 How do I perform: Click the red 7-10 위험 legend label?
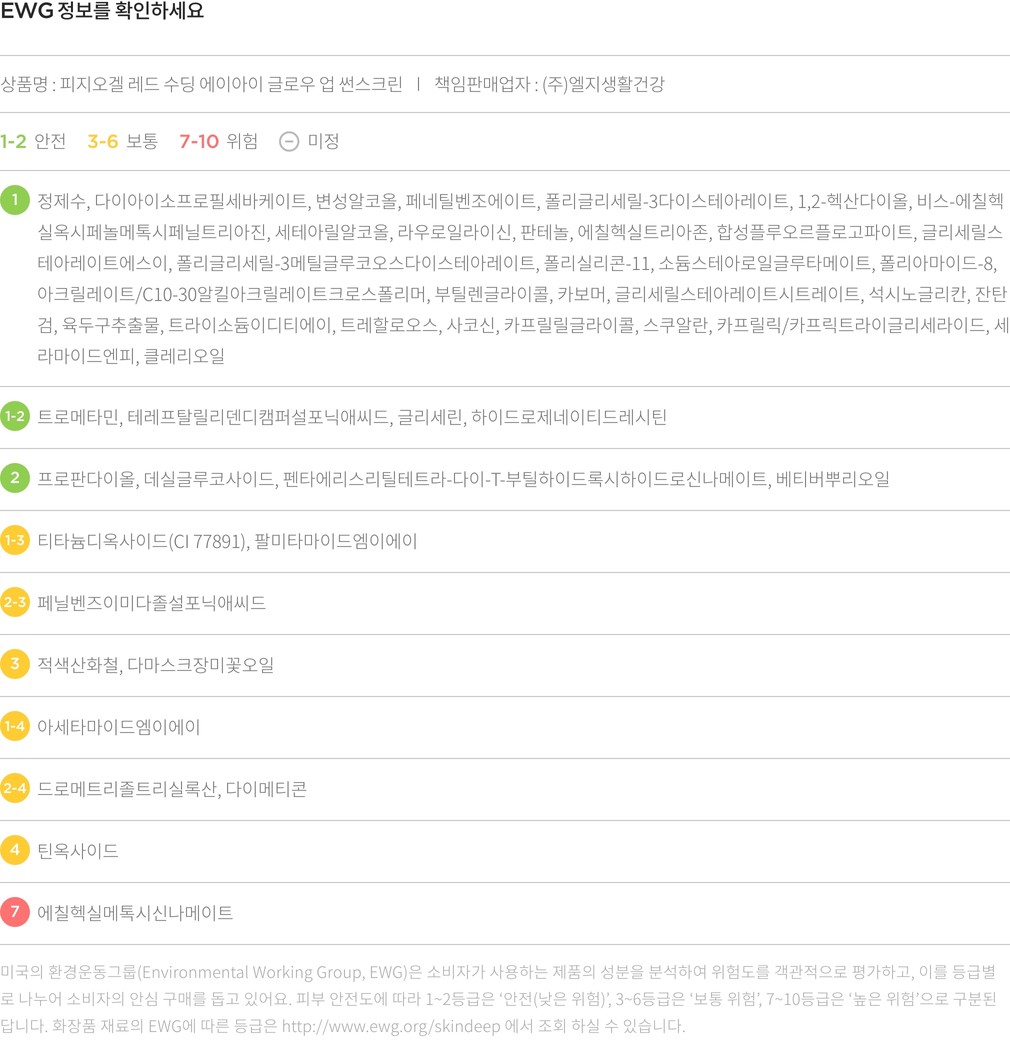(x=218, y=141)
